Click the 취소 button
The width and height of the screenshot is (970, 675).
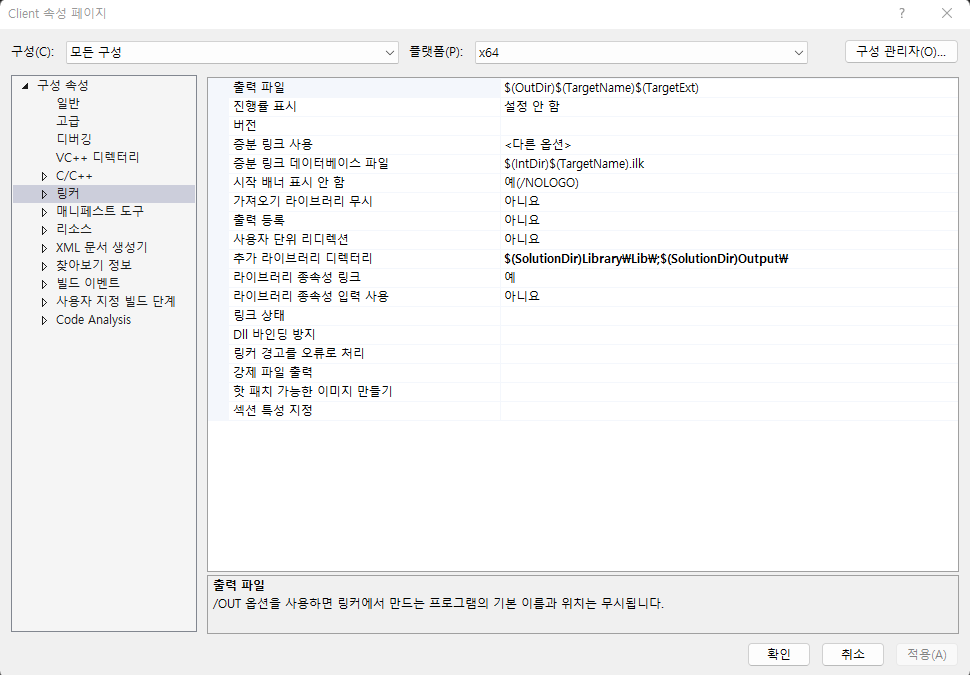[x=852, y=654]
